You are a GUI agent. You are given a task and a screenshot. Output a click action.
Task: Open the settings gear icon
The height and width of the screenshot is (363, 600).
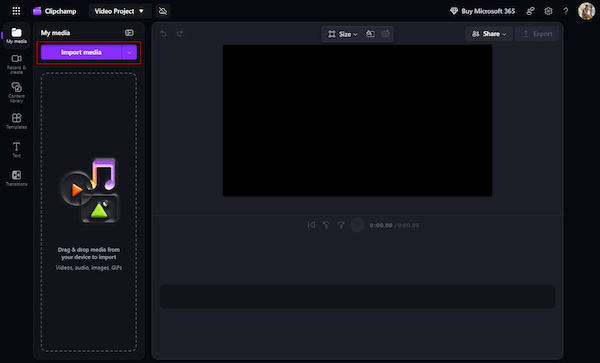tap(548, 11)
